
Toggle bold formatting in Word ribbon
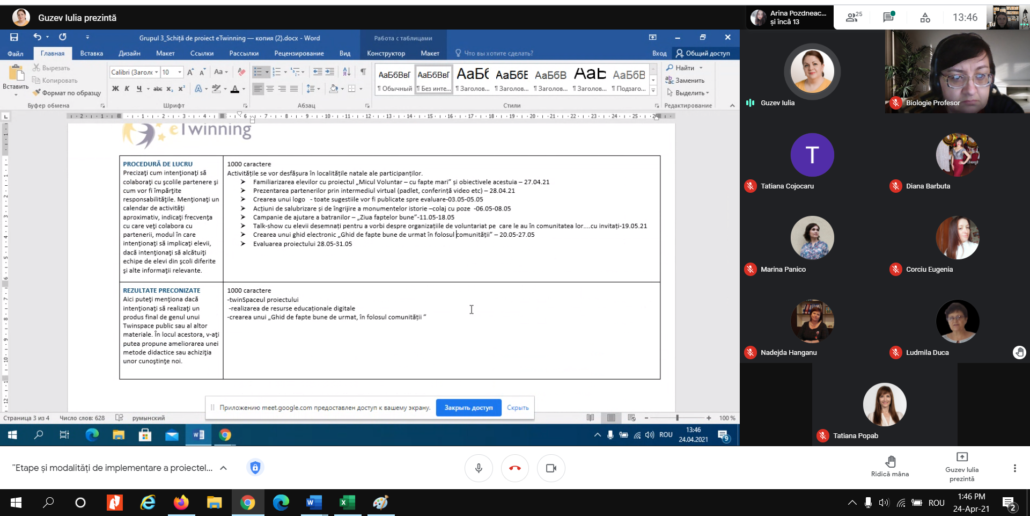(113, 89)
